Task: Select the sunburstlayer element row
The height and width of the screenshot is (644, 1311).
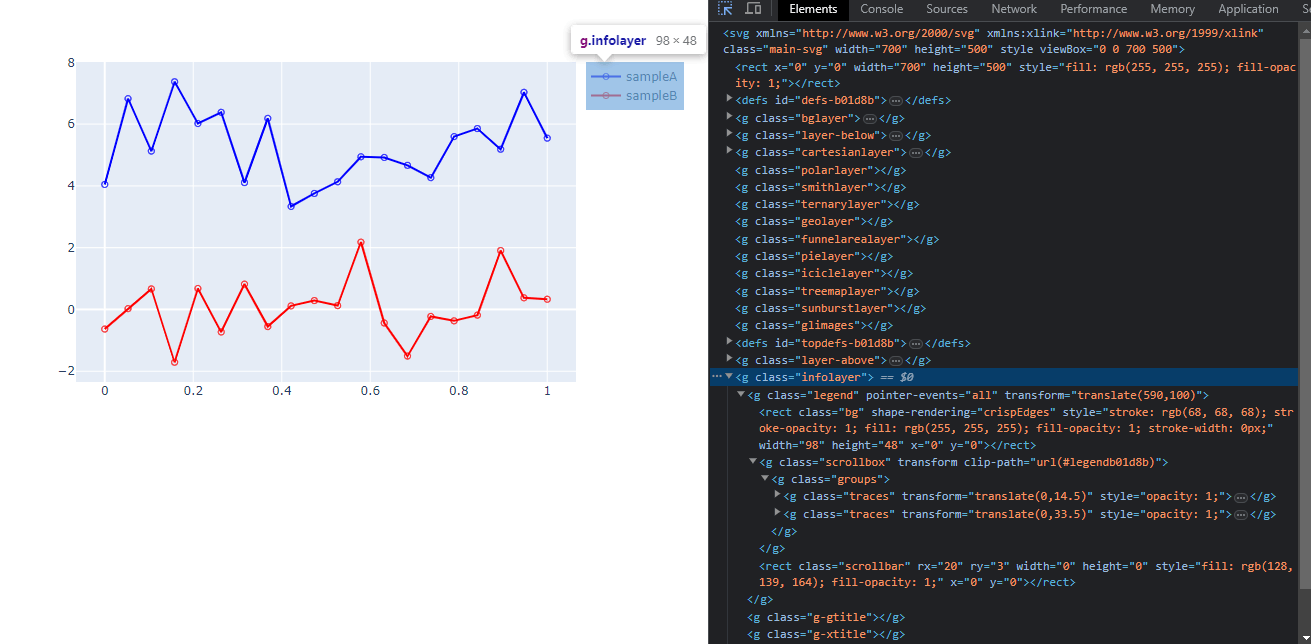Action: click(x=1004, y=308)
